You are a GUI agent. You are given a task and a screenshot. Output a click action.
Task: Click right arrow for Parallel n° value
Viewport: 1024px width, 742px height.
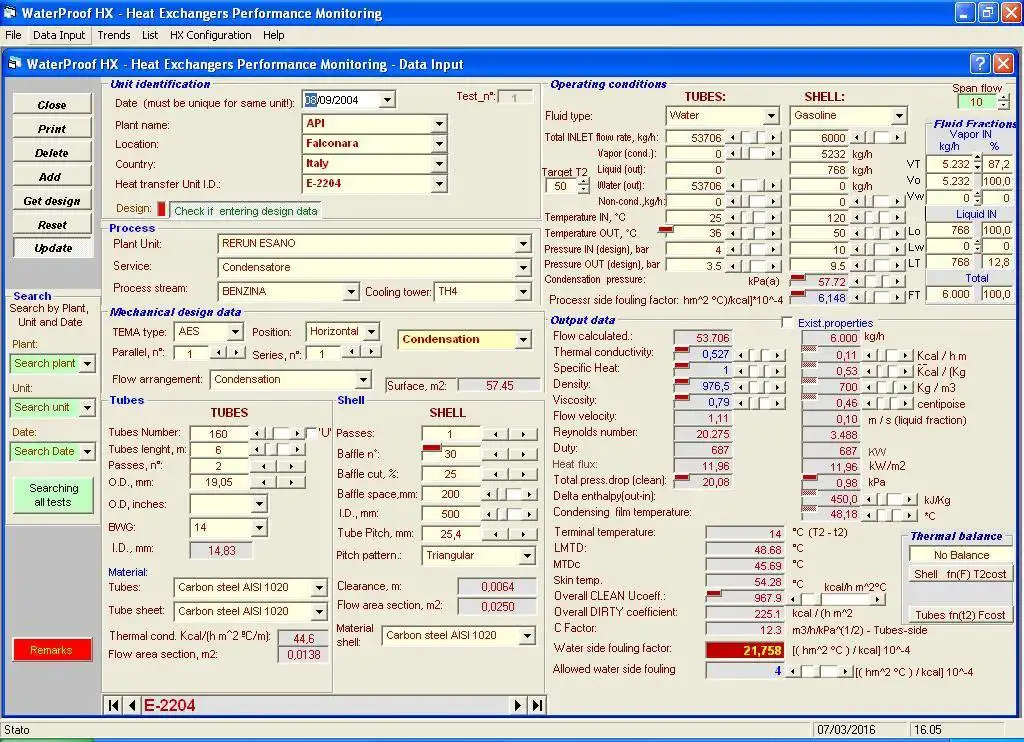click(x=236, y=353)
